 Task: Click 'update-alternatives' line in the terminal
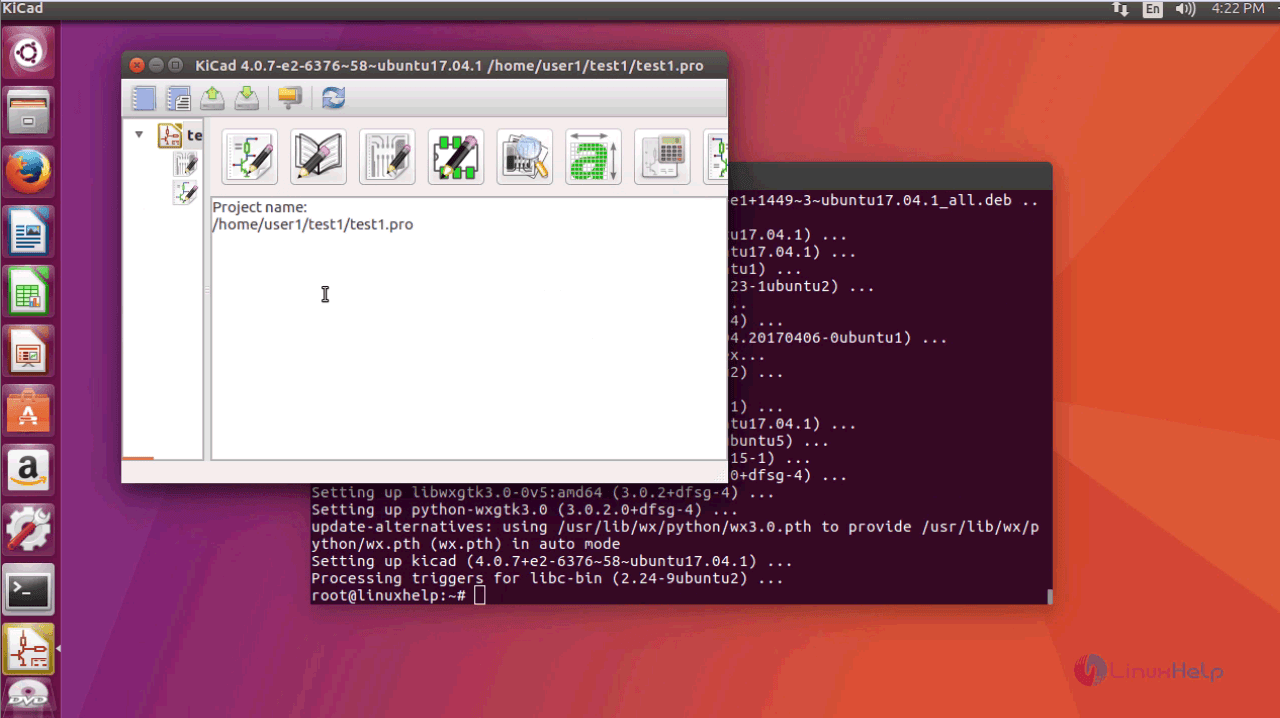tap(675, 535)
